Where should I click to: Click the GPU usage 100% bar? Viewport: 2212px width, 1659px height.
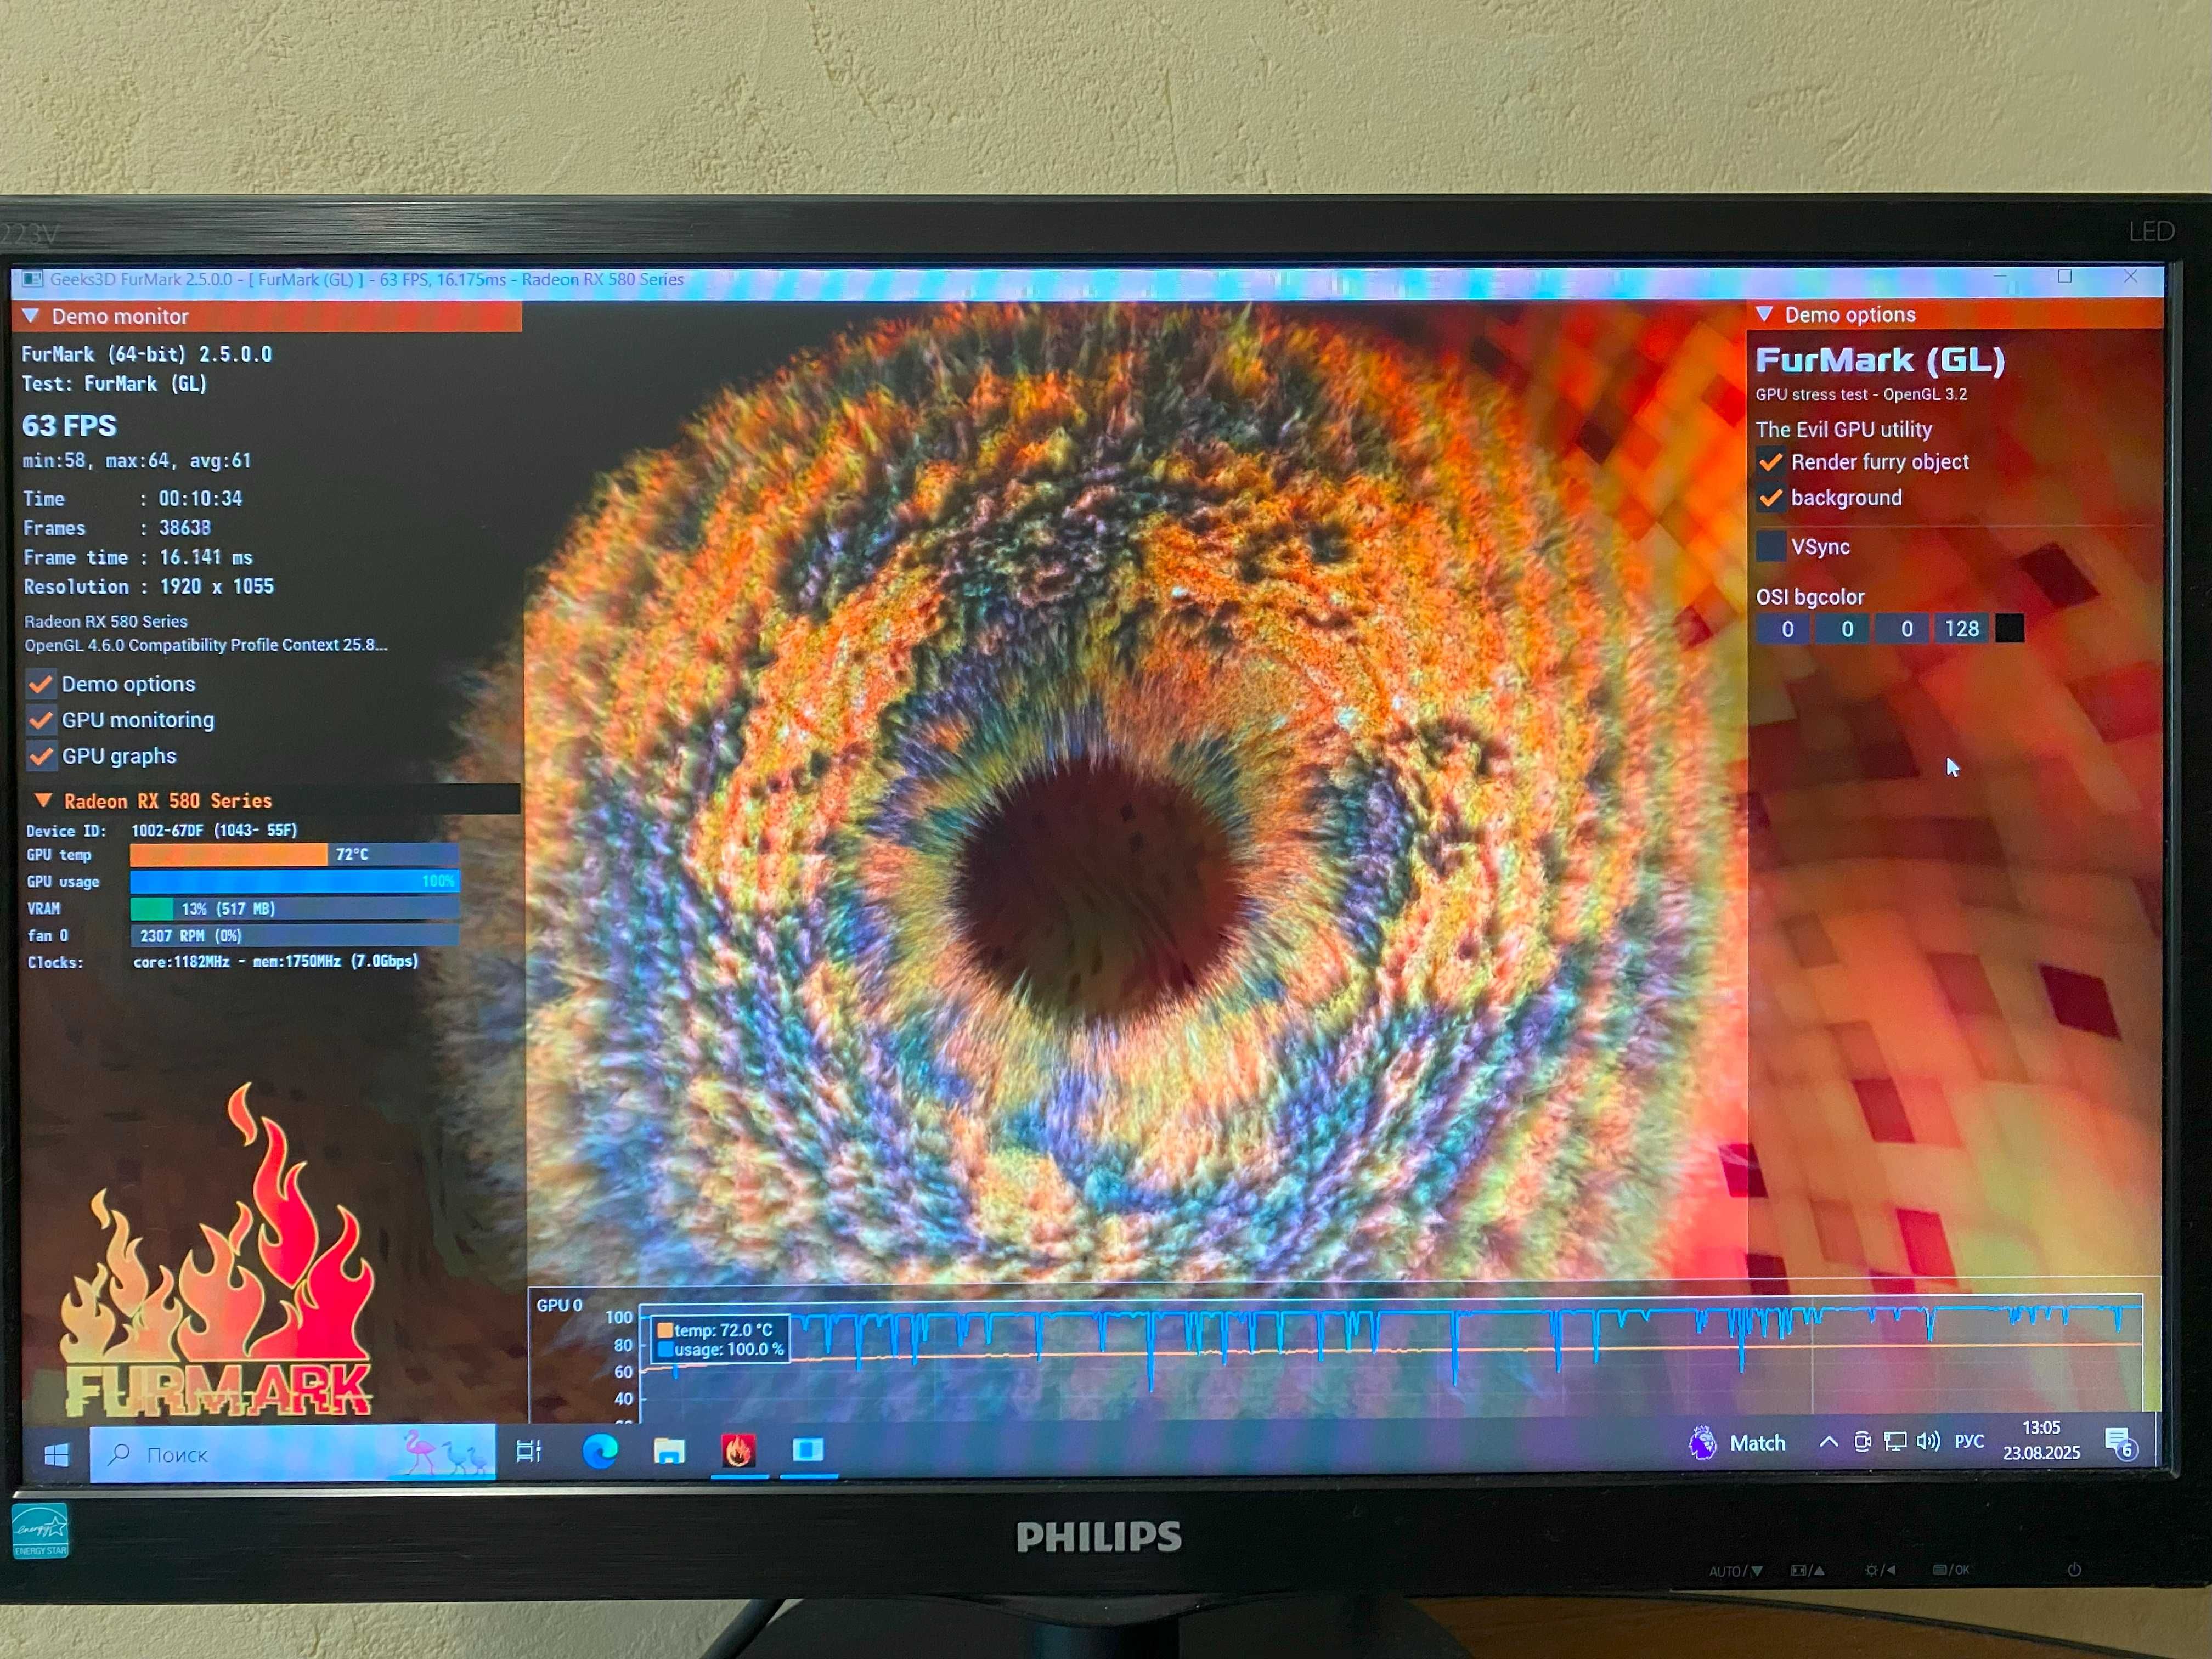click(x=294, y=881)
